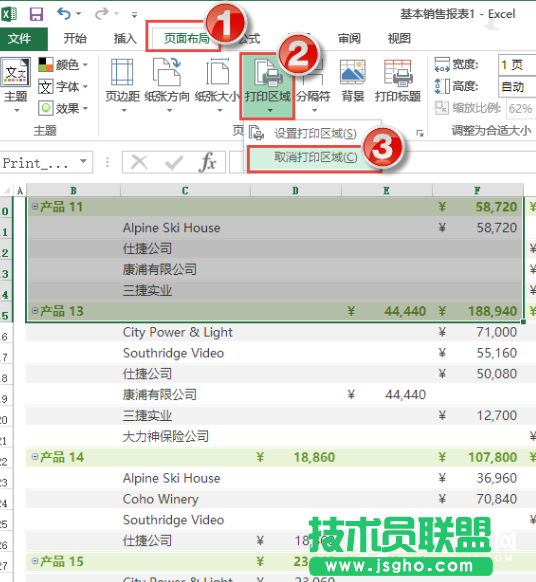Viewport: 536px width, 582px height.
Task: Click the cell showing 70,840
Action: pos(478,499)
